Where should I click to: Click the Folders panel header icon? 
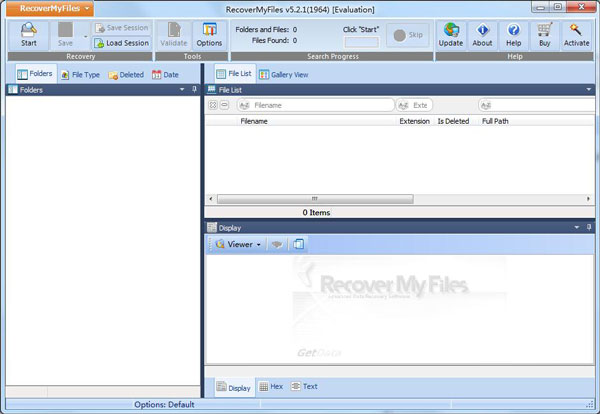tap(13, 90)
